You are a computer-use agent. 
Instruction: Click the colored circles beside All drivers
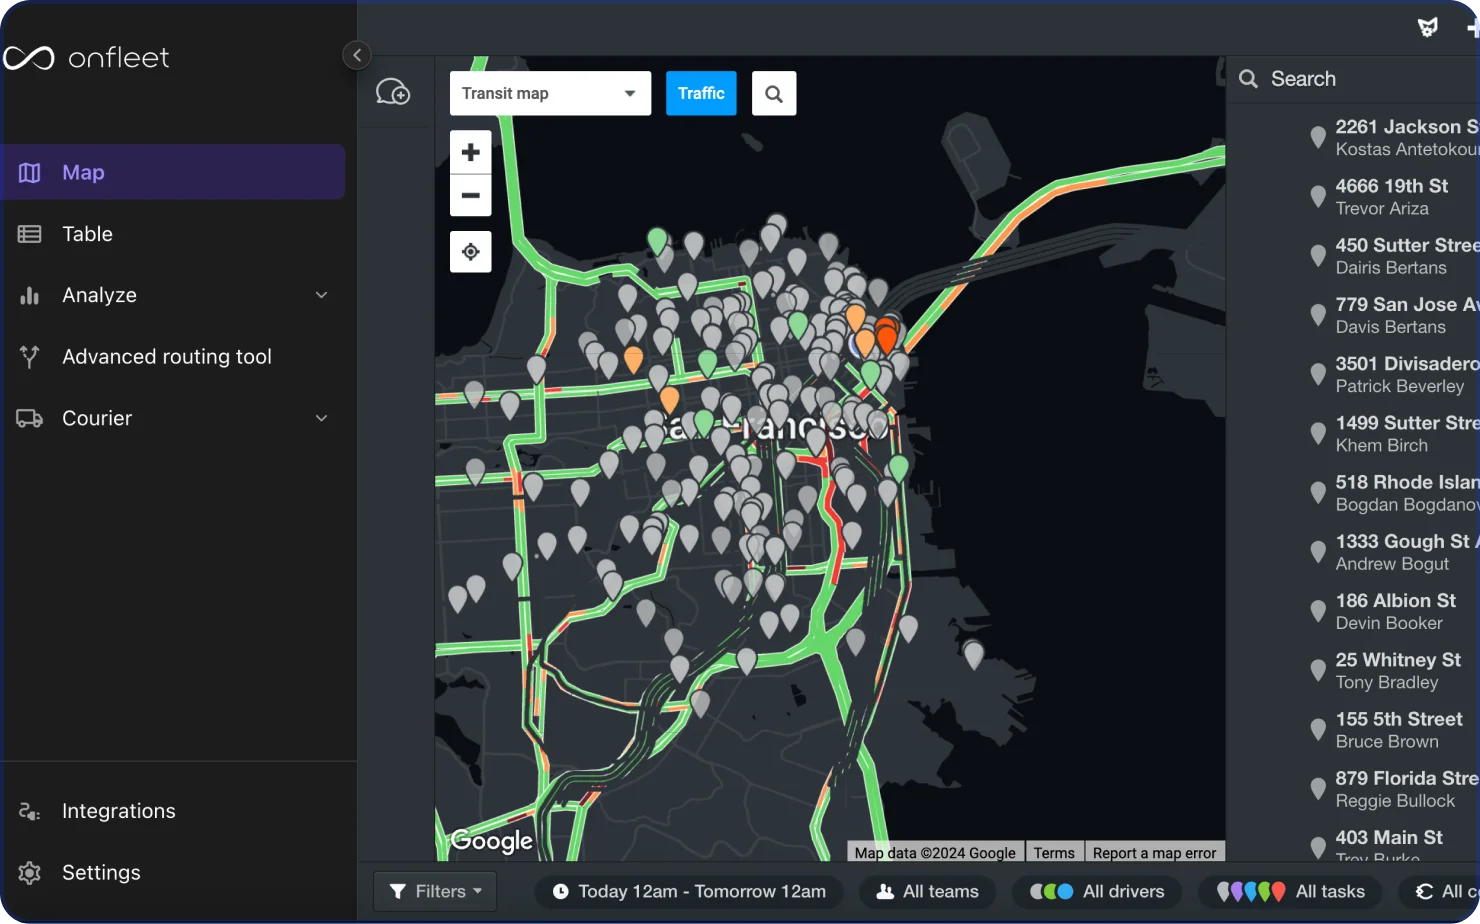1051,891
